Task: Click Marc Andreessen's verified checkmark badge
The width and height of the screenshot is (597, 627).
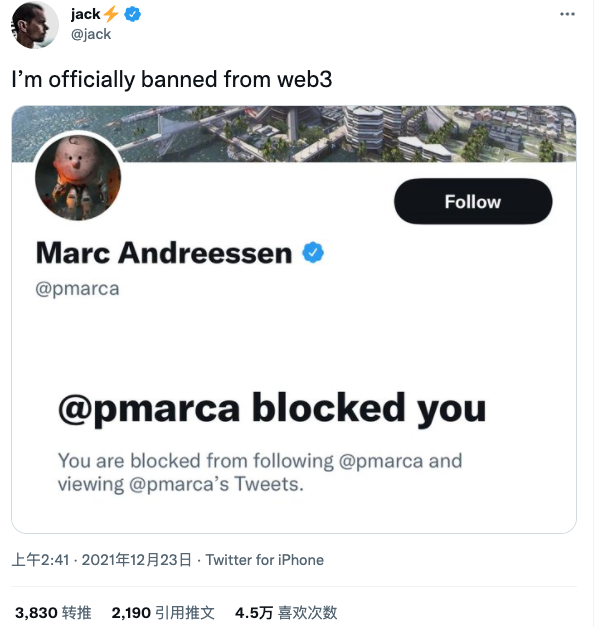Action: tap(313, 253)
